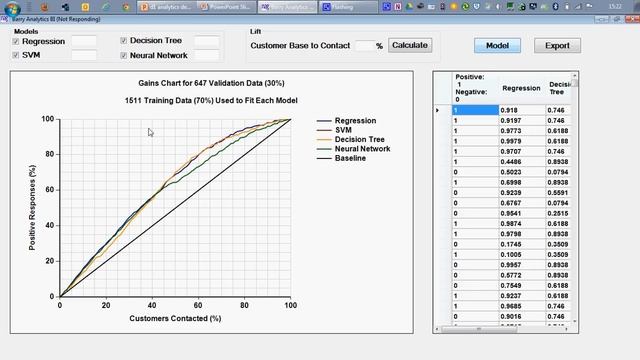Click the Gains Chart title text
The width and height of the screenshot is (640, 360).
(211, 83)
